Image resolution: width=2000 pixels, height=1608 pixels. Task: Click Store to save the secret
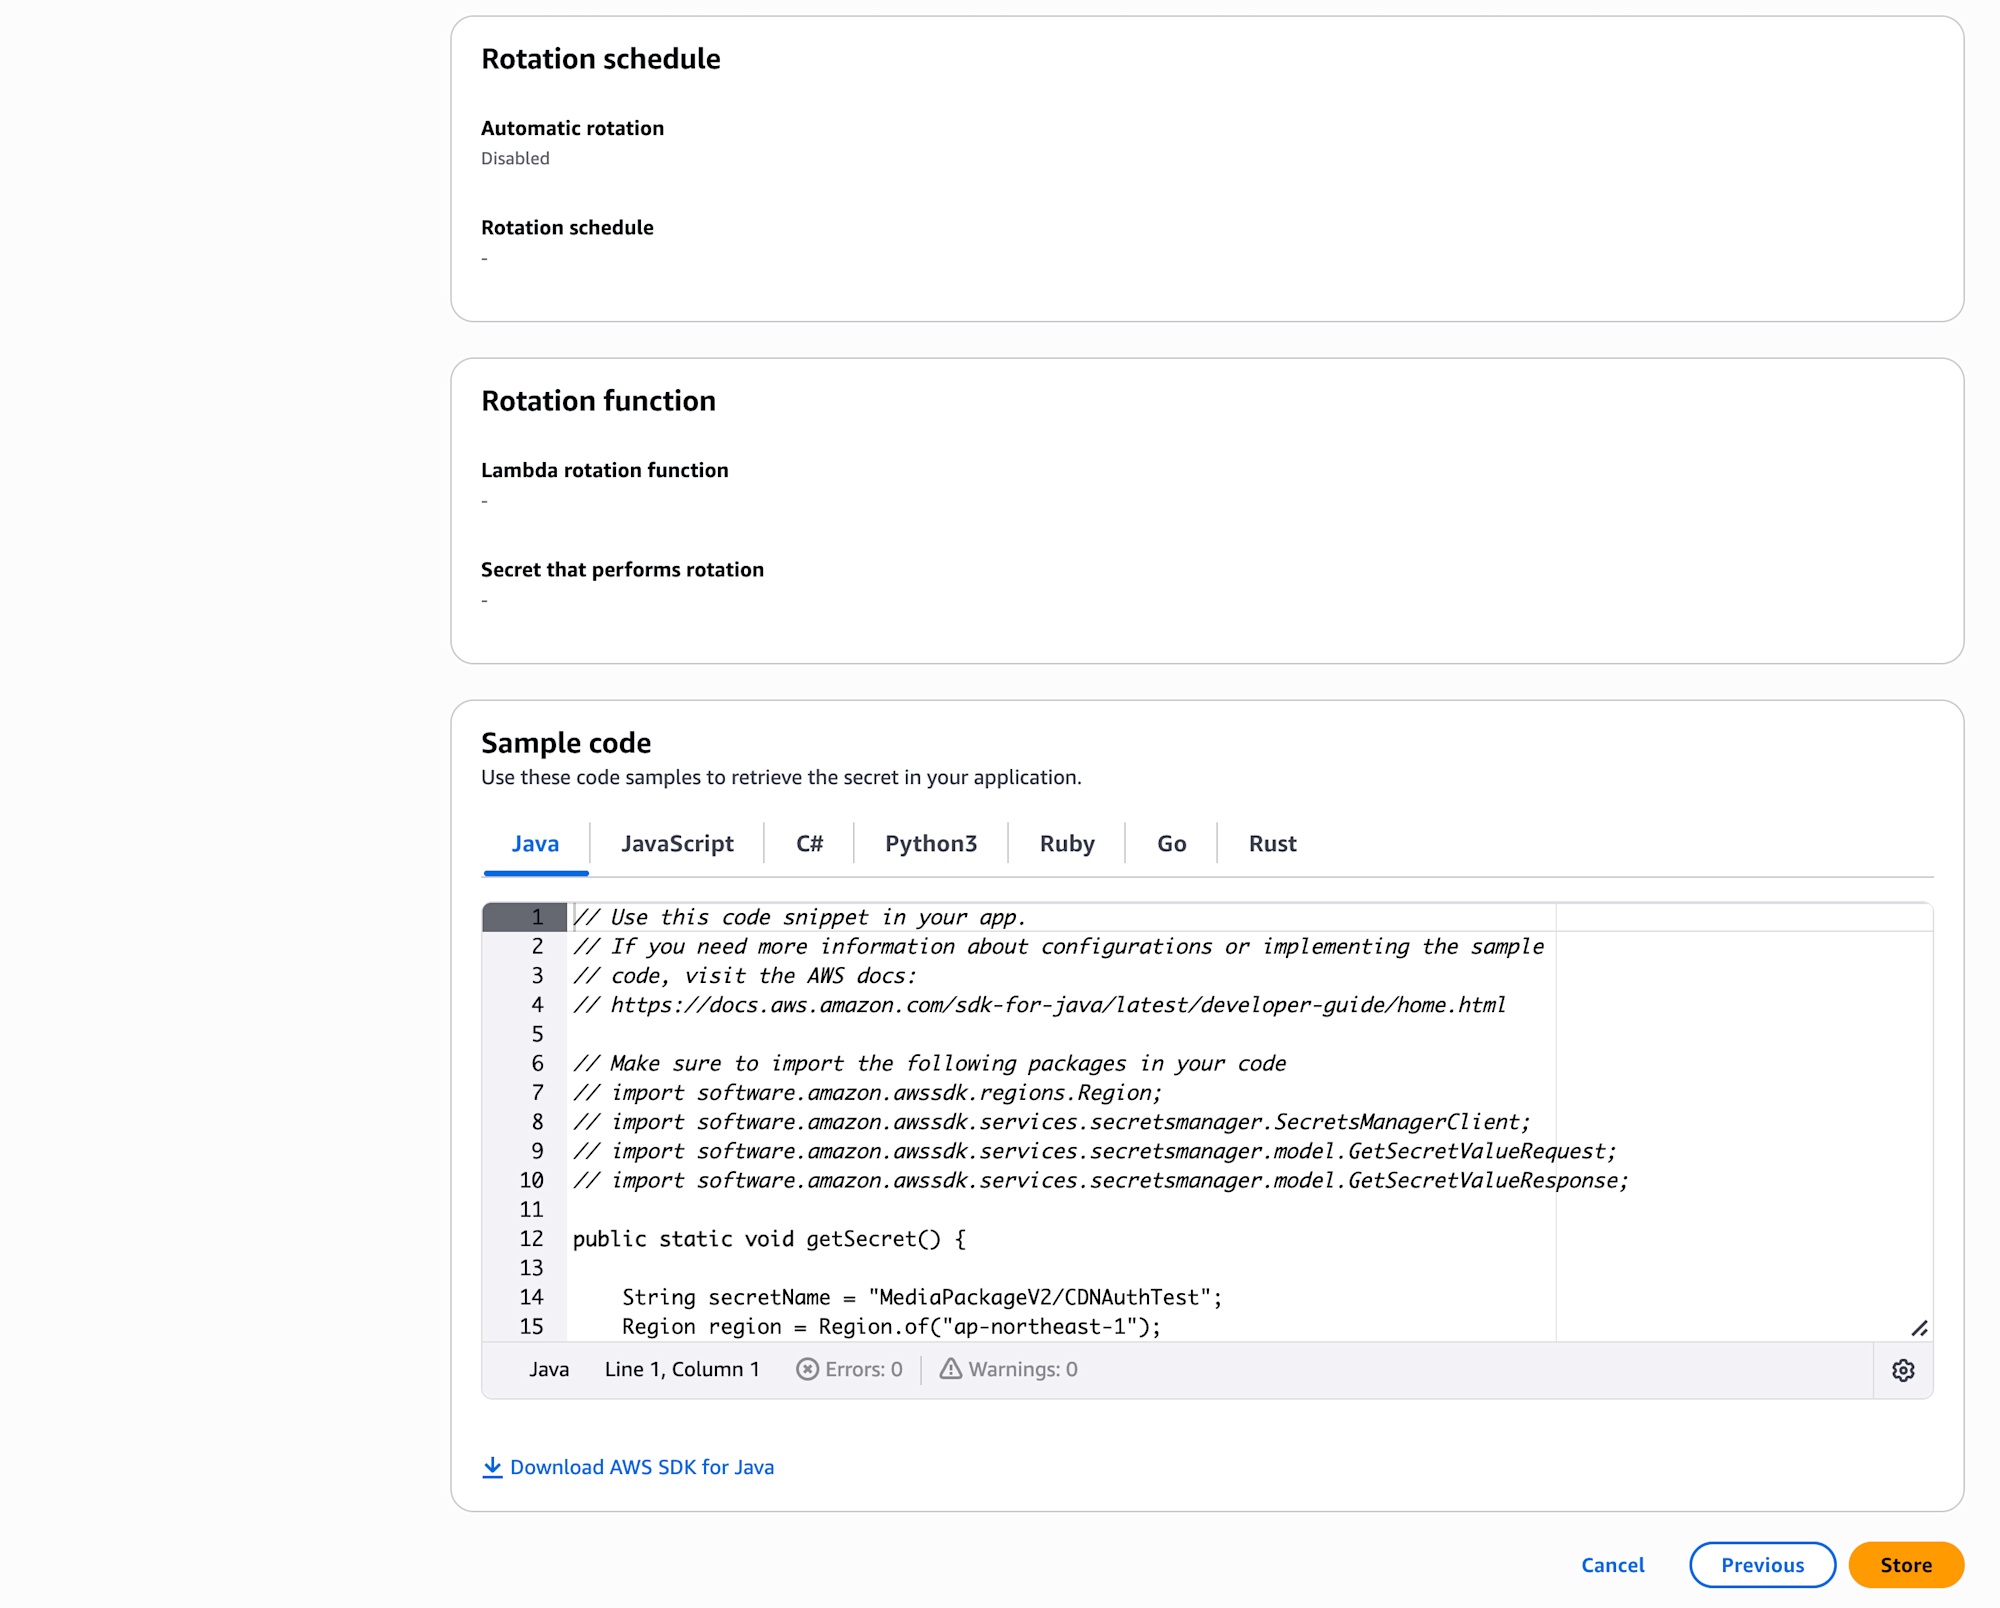1905,1565
